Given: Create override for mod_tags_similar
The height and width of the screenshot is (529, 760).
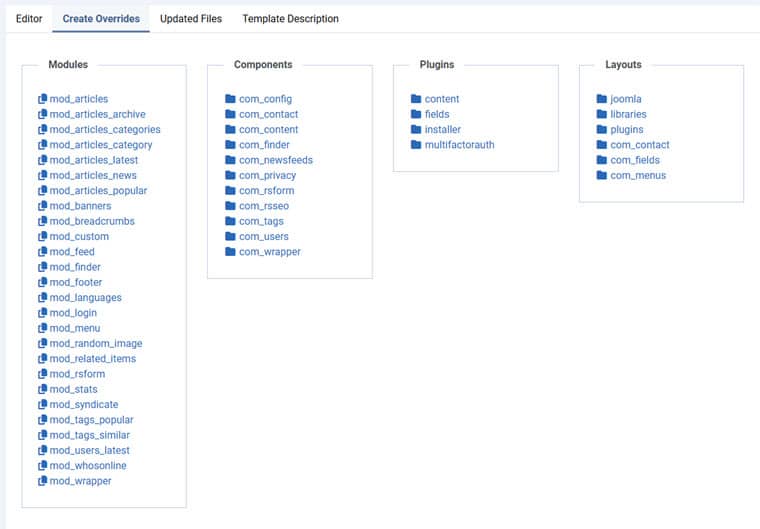Looking at the screenshot, I should click(x=90, y=434).
